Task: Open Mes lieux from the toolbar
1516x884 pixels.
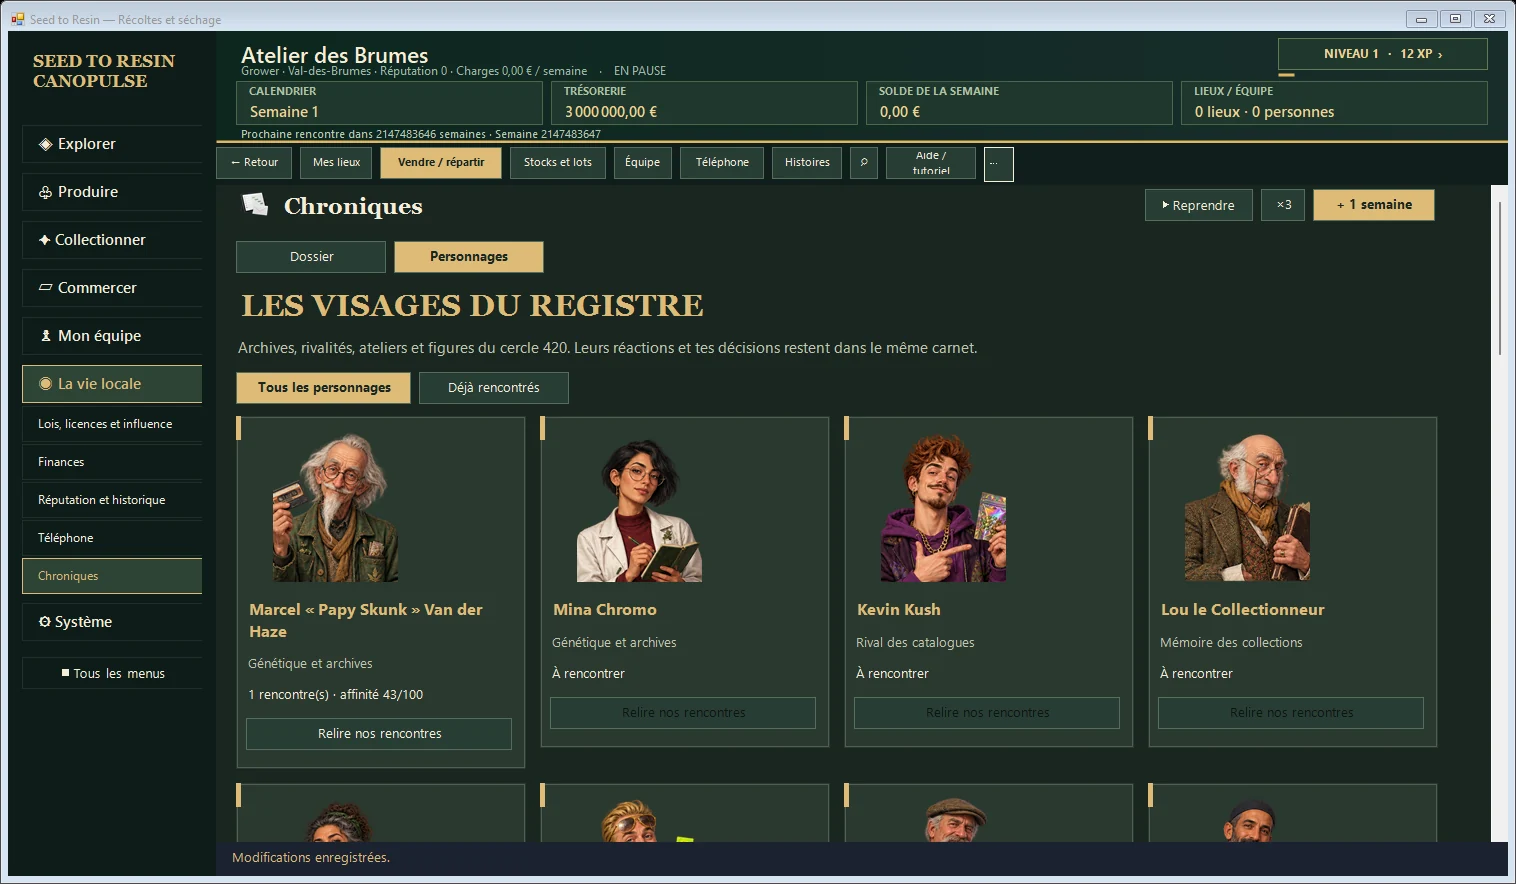Action: [x=336, y=163]
